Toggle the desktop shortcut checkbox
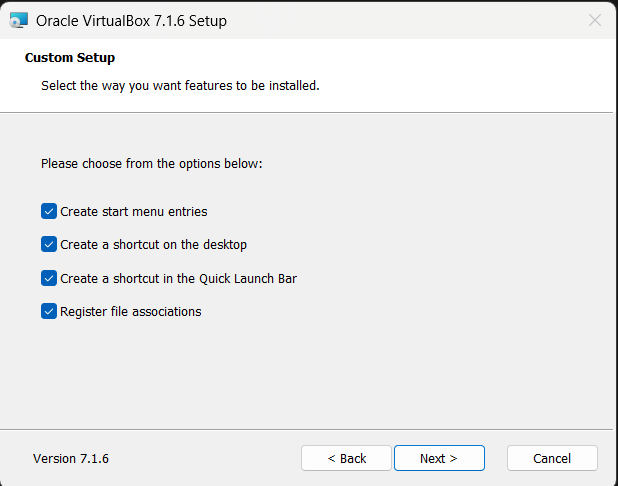618x486 pixels. tap(49, 244)
